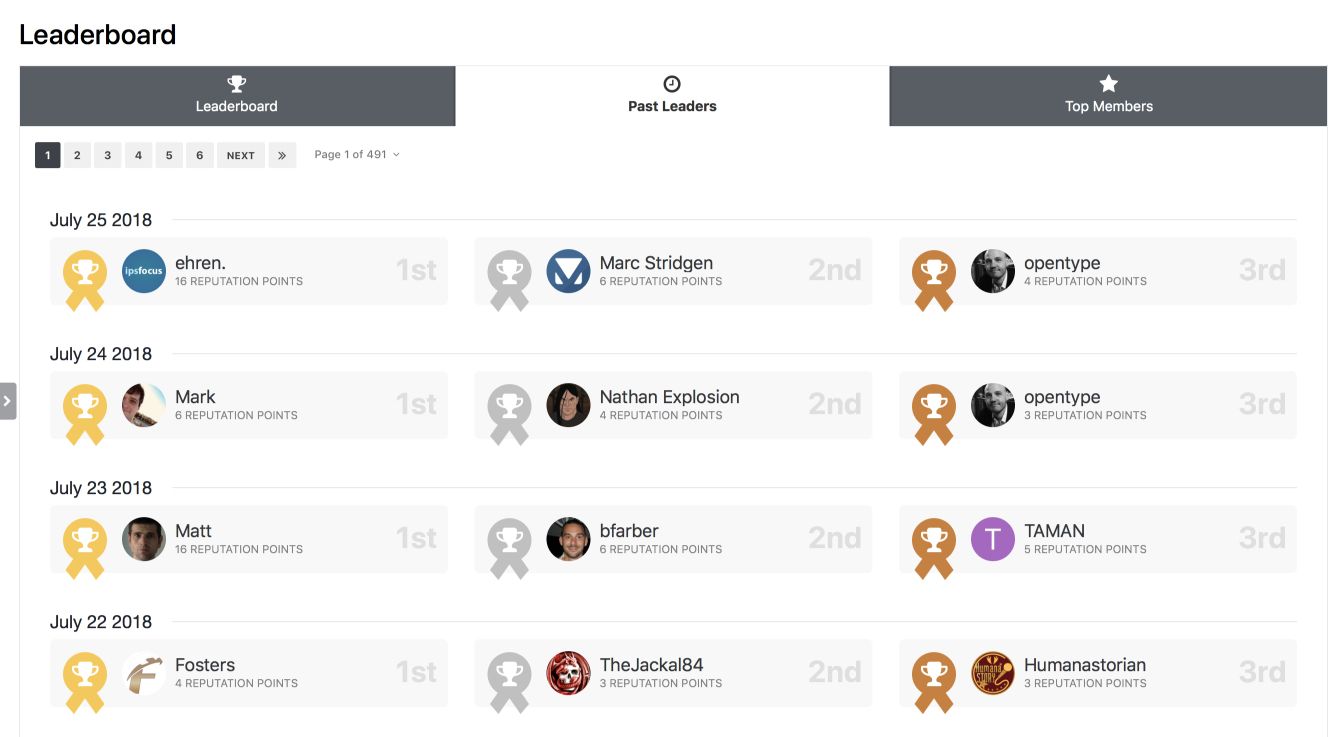Screen dimensions: 1344x737
Task: Click the silver trophy ribbon beside bfarber
Action: (x=509, y=544)
